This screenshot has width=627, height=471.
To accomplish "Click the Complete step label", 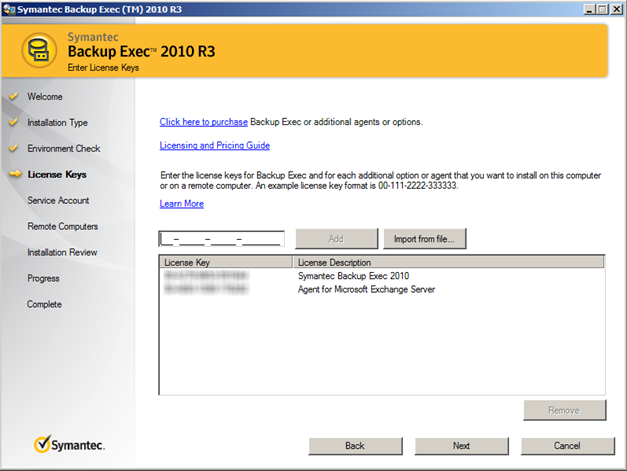I will [44, 304].
